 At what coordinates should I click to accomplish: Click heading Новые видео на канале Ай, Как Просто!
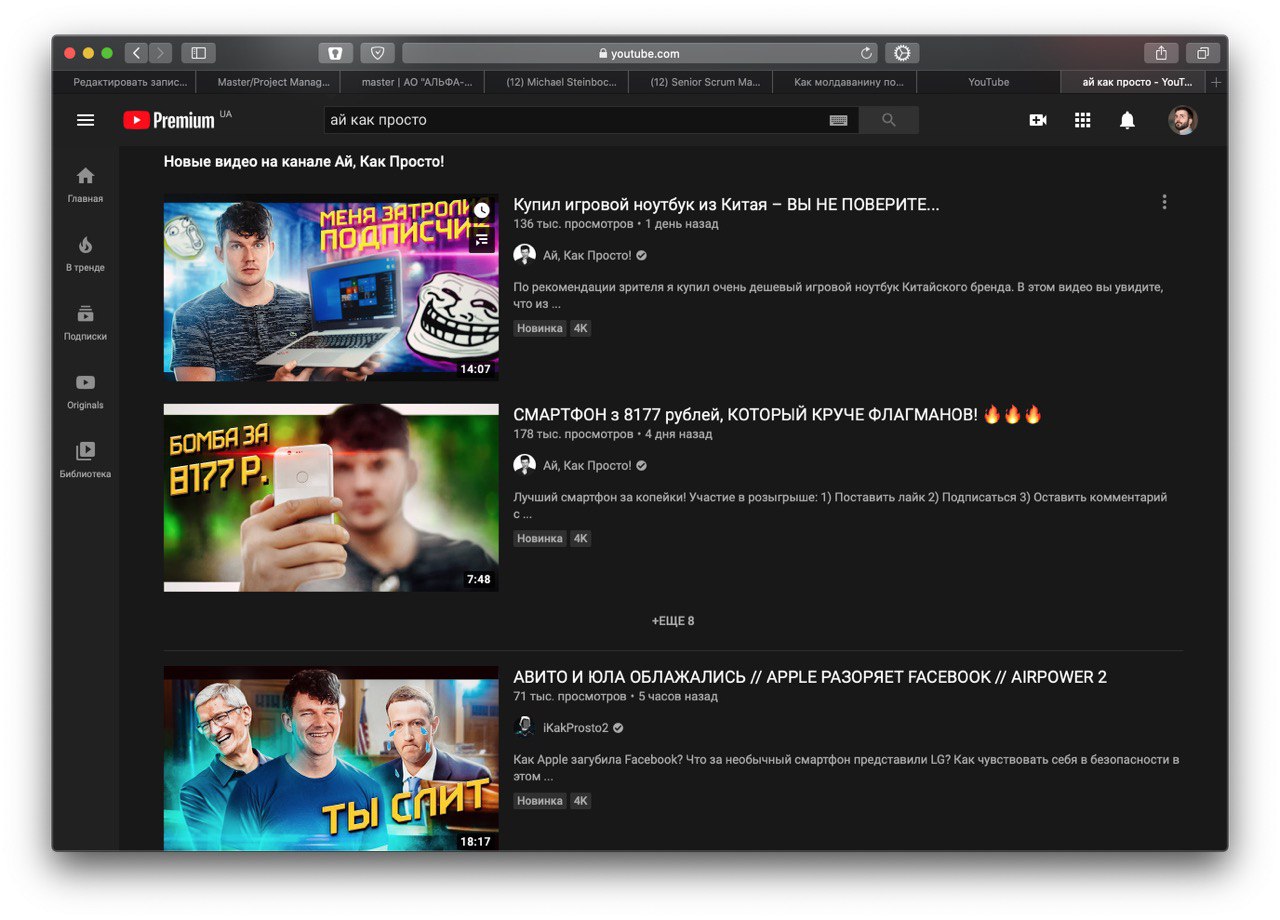pos(304,161)
